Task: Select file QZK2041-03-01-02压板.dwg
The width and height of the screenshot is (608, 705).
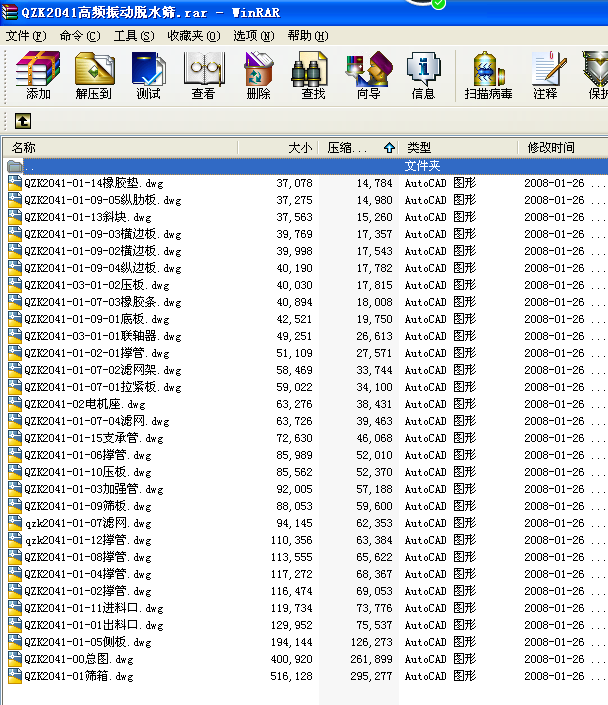Action: coord(97,285)
